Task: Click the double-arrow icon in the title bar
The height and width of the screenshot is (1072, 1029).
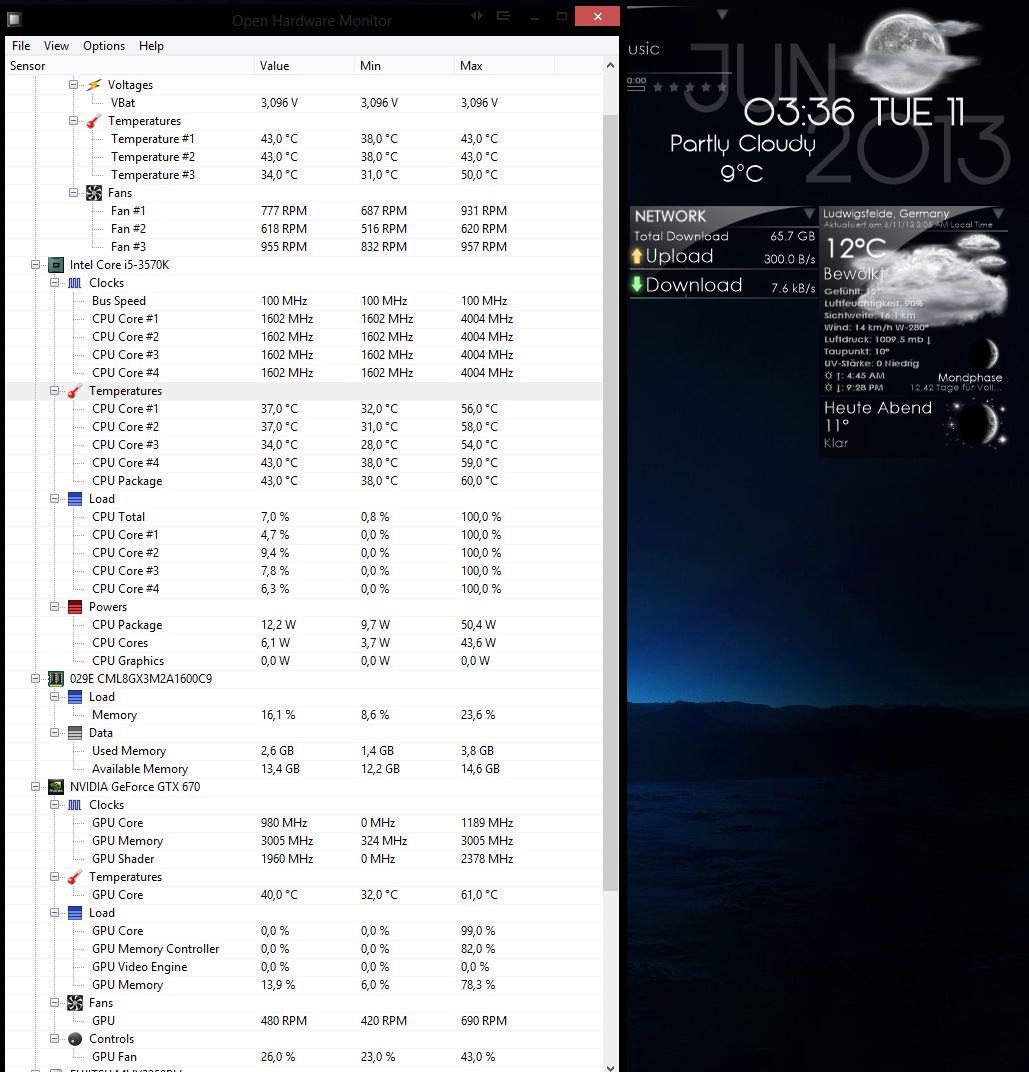Action: tap(477, 16)
